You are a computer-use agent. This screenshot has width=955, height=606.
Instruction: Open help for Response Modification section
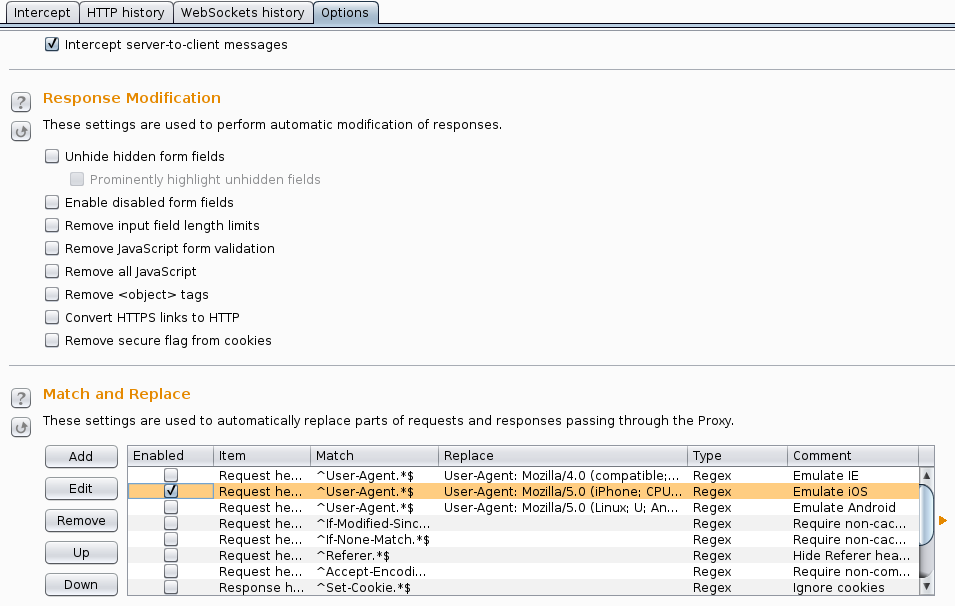click(x=20, y=102)
